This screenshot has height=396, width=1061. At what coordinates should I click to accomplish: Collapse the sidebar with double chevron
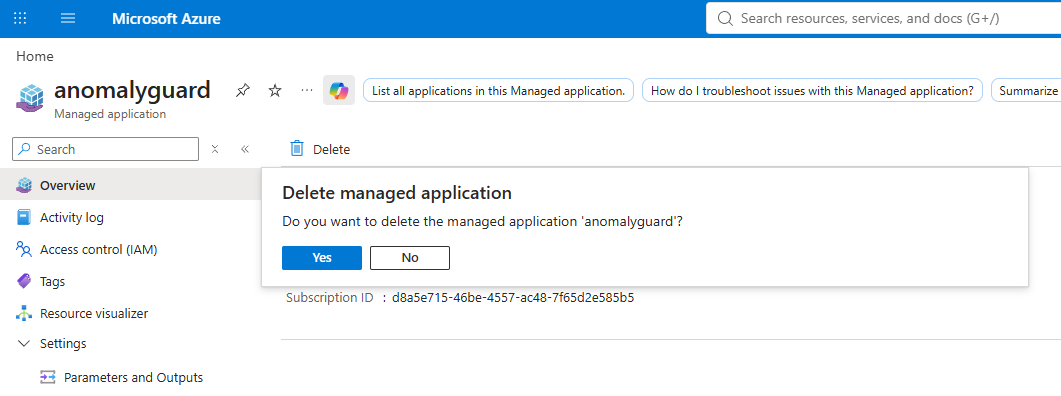pos(245,149)
